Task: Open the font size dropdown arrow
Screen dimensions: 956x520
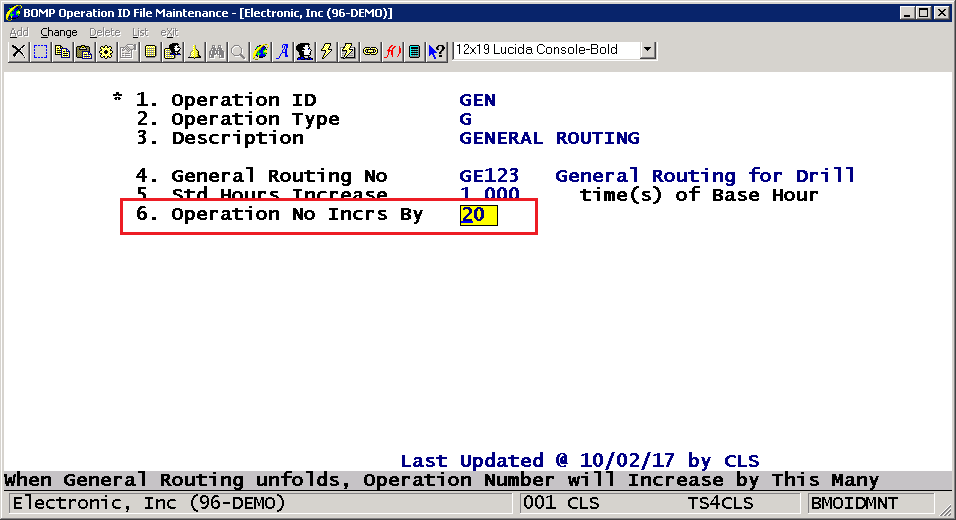Action: [x=647, y=50]
